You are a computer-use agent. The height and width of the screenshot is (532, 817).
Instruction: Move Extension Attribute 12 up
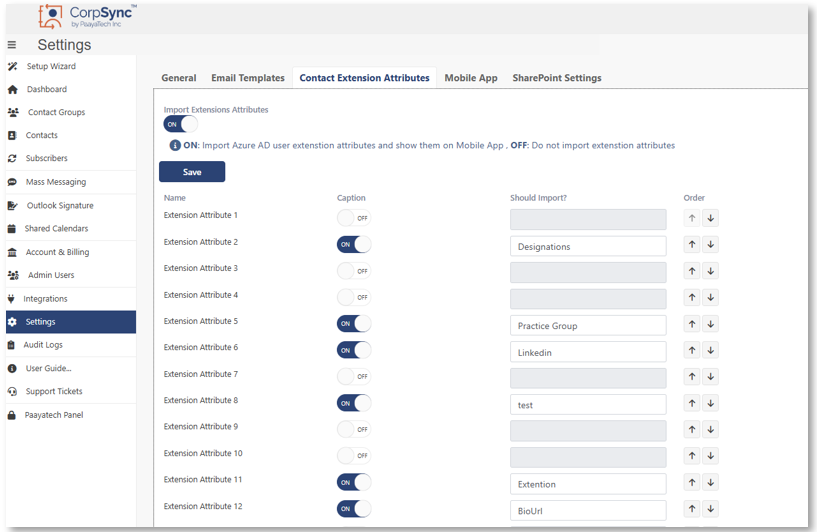pyautogui.click(x=692, y=509)
